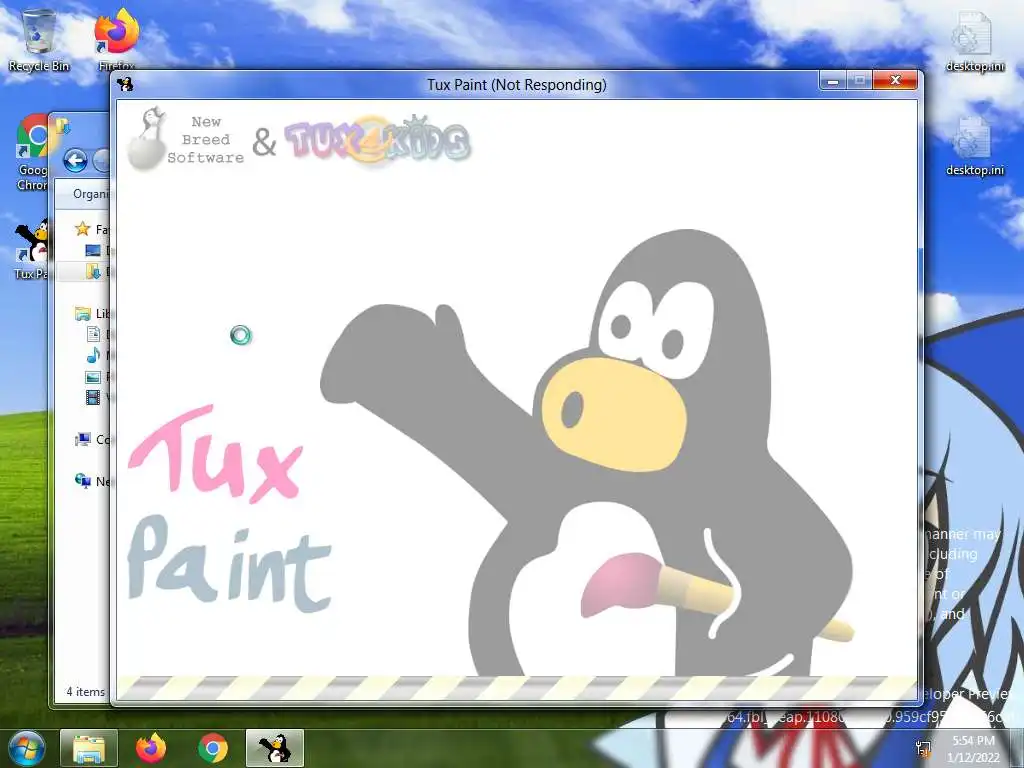This screenshot has height=768, width=1024.
Task: Launch Chrome from the taskbar
Action: tap(213, 748)
